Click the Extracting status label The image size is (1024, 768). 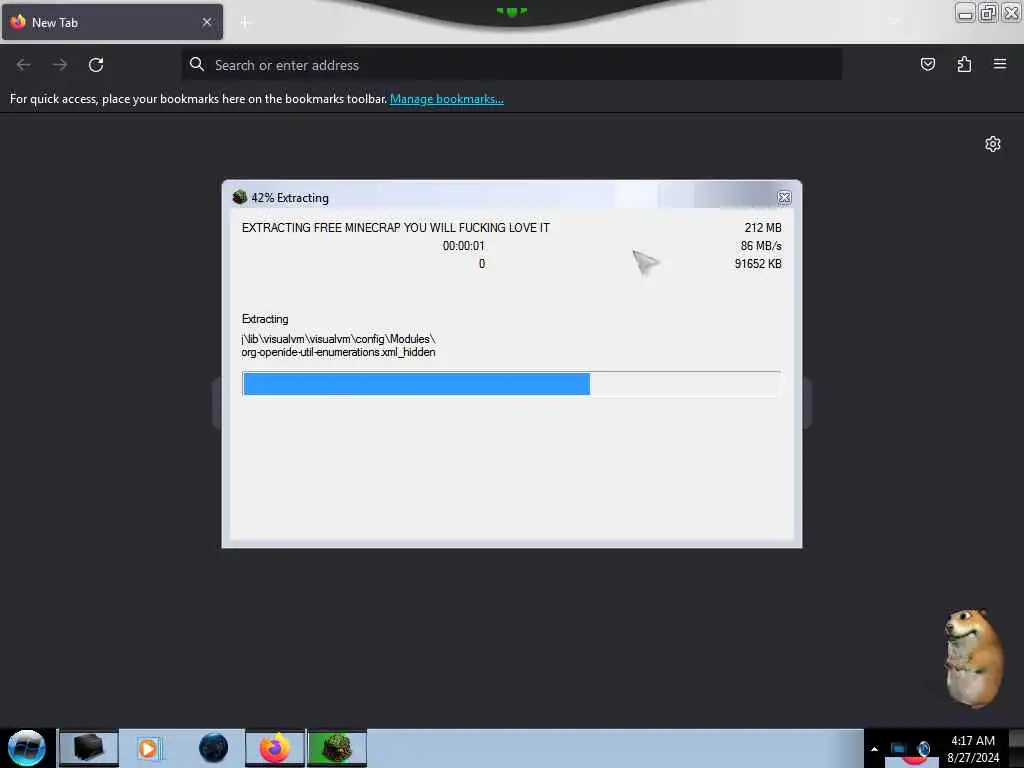click(x=265, y=319)
